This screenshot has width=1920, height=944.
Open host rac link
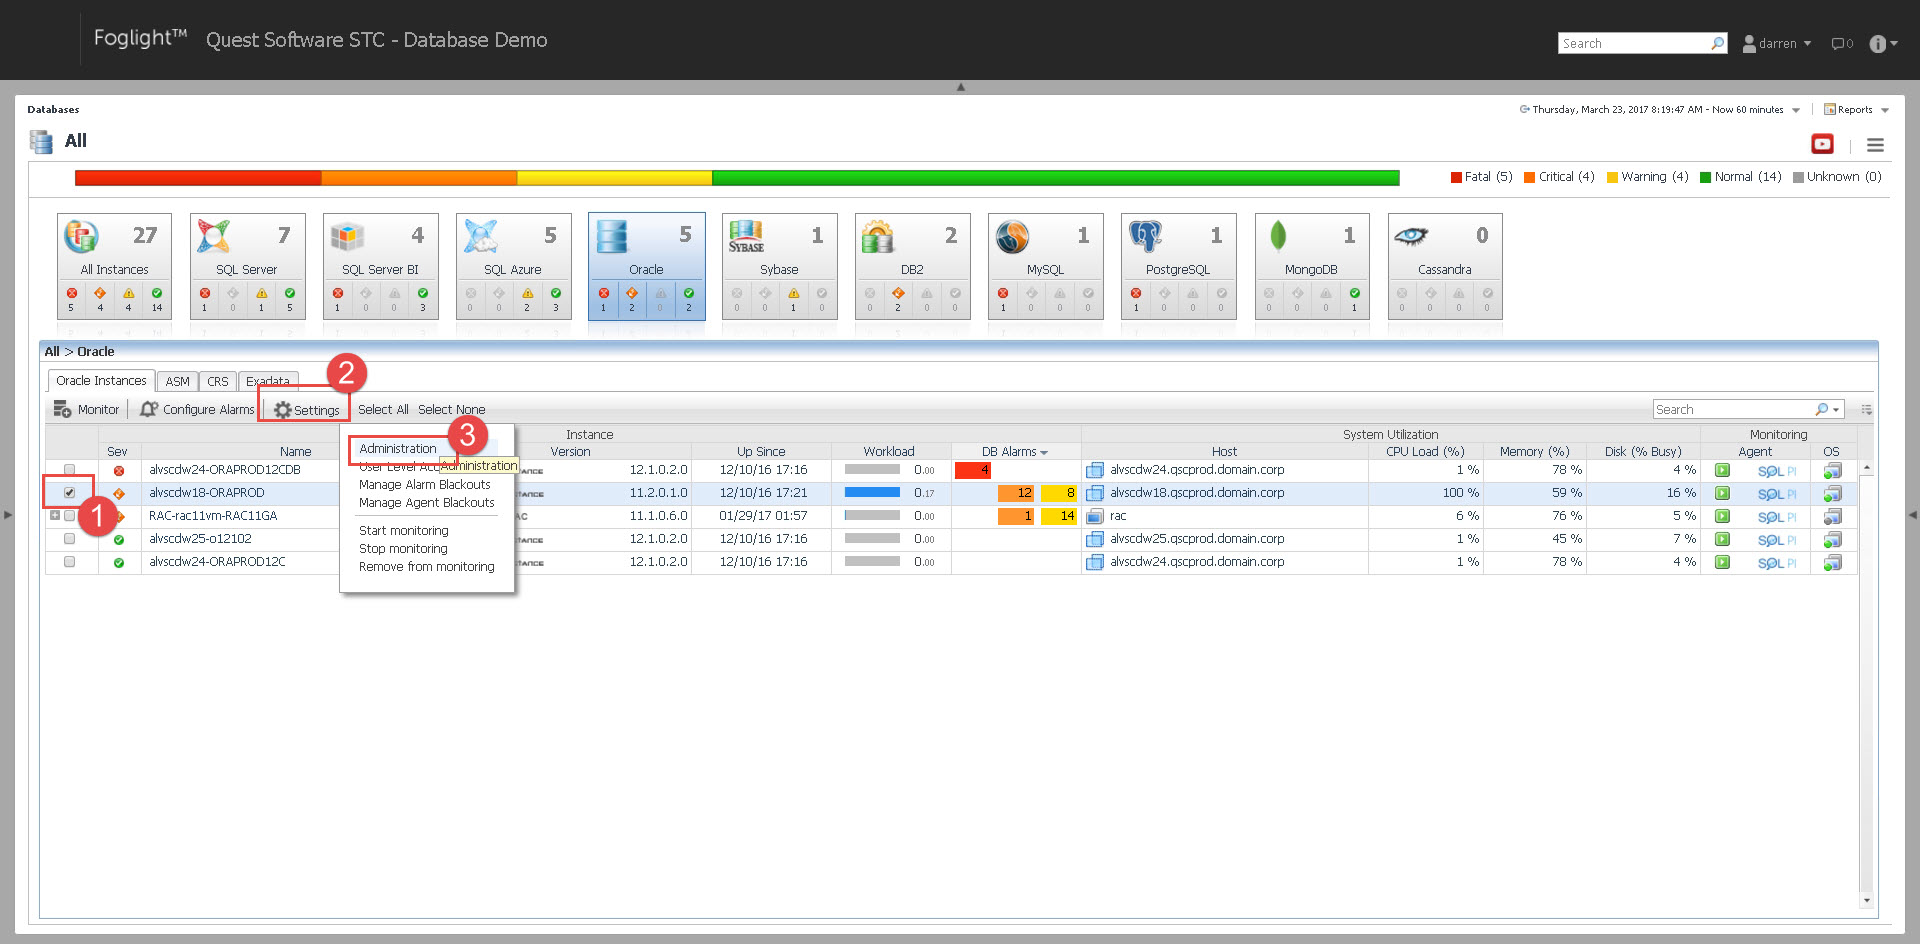click(x=1118, y=516)
